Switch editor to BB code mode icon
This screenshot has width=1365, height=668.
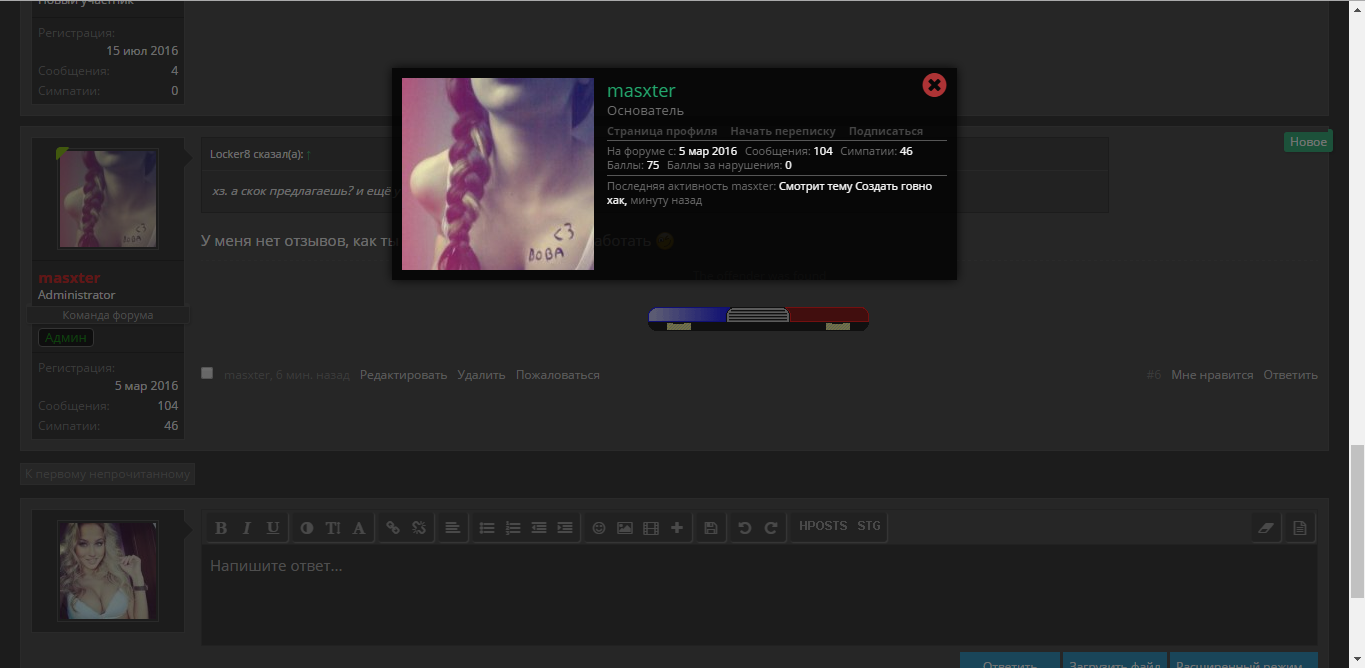[x=1300, y=528]
